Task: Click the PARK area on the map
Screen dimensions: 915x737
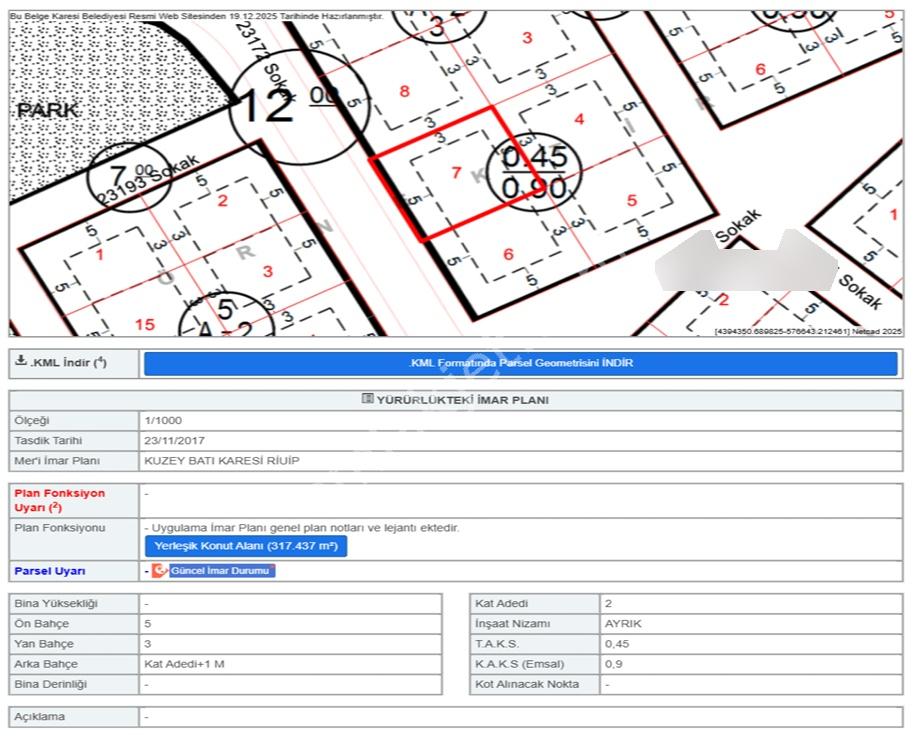Action: pyautogui.click(x=48, y=110)
